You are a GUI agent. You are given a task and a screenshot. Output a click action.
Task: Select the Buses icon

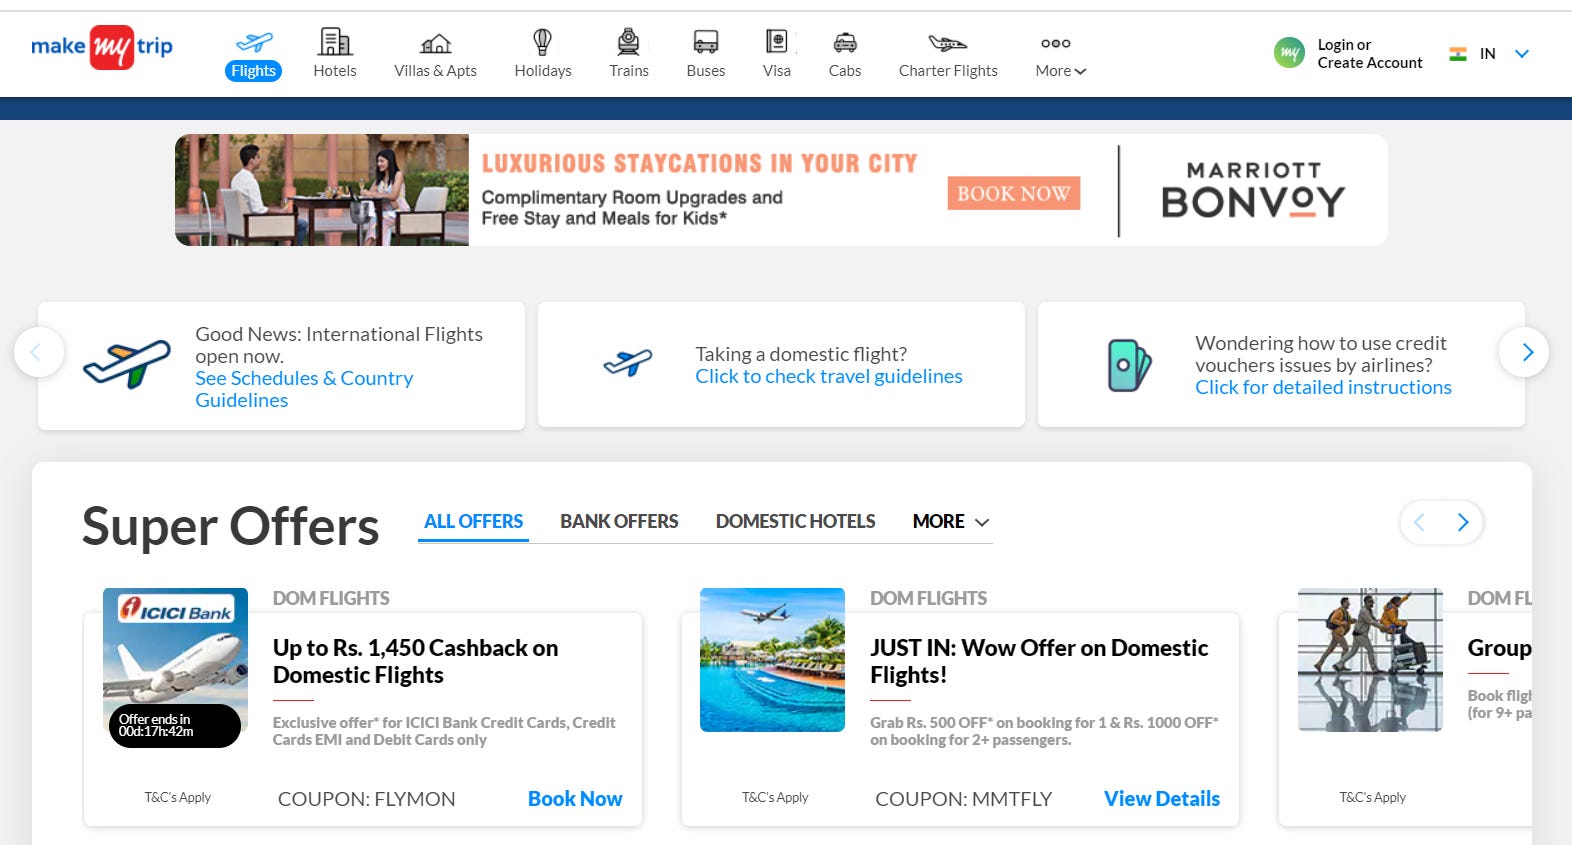[706, 42]
